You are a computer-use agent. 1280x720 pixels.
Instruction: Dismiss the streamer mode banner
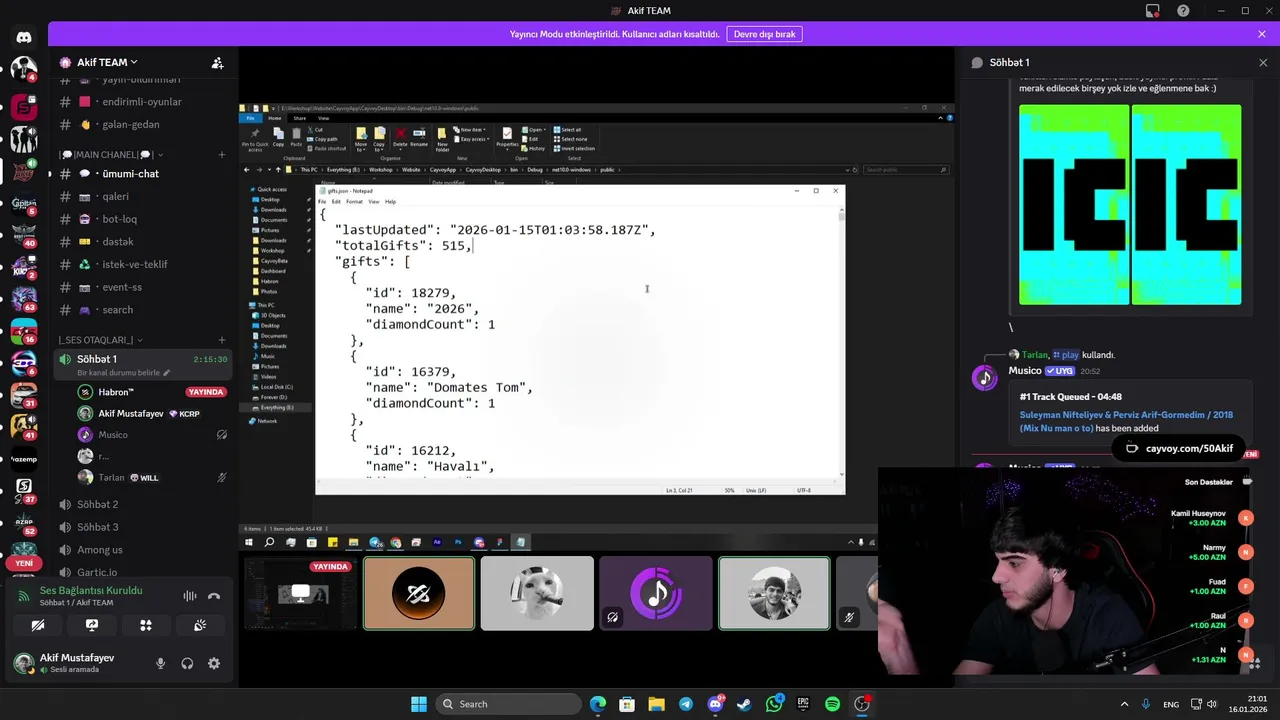(1262, 34)
